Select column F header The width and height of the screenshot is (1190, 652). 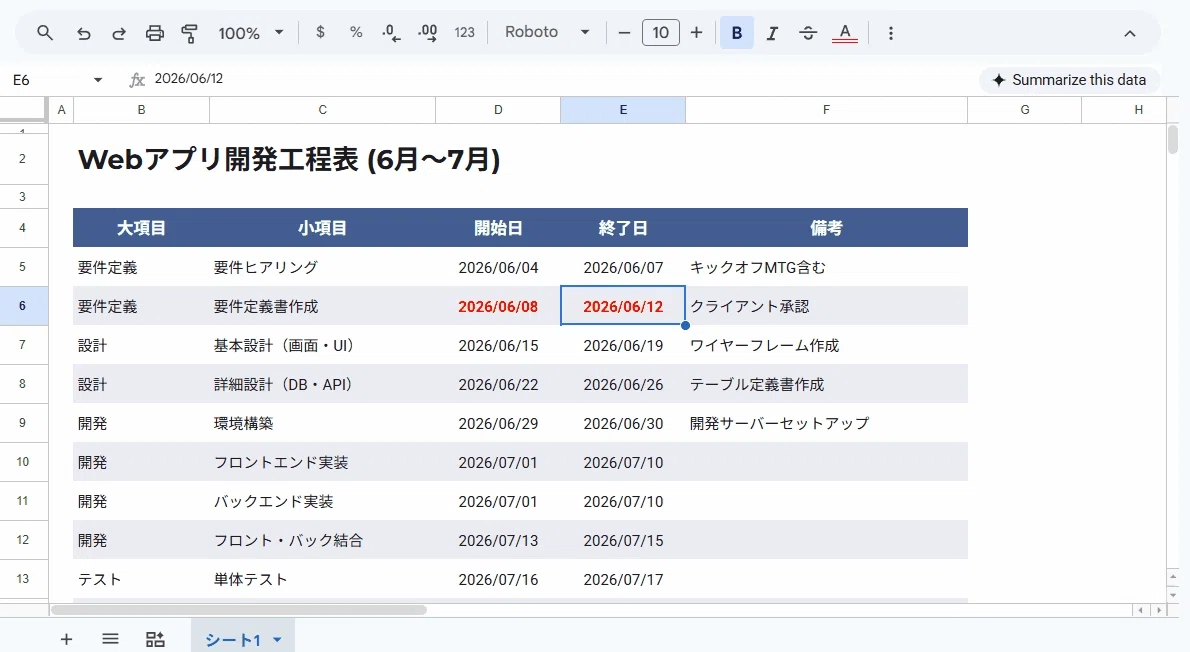(826, 110)
